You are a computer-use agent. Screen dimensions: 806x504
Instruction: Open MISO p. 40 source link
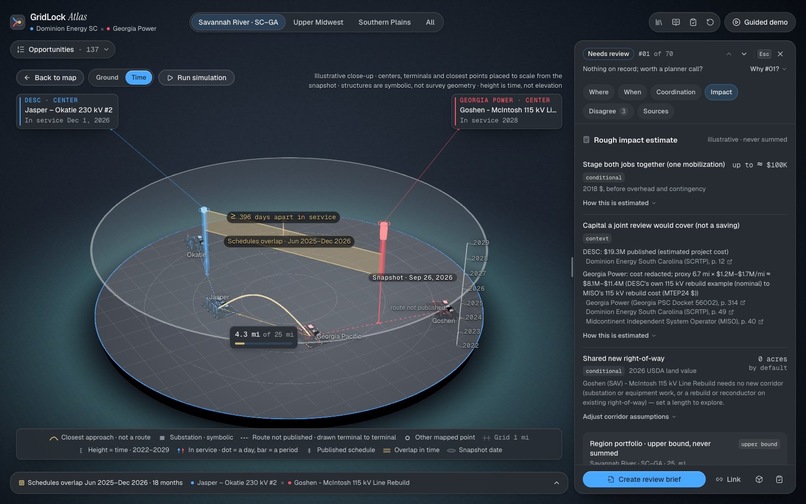tap(674, 321)
